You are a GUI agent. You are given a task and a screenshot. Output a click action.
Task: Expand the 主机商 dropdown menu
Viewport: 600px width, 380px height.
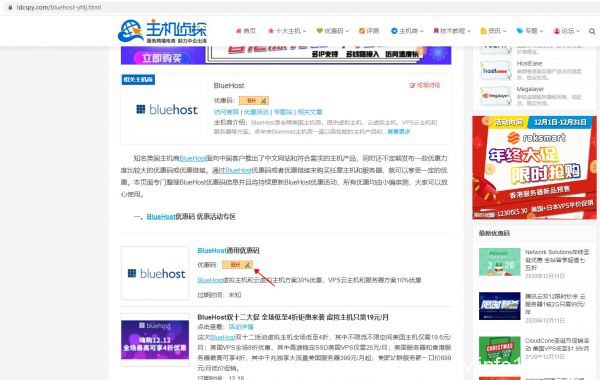click(407, 31)
